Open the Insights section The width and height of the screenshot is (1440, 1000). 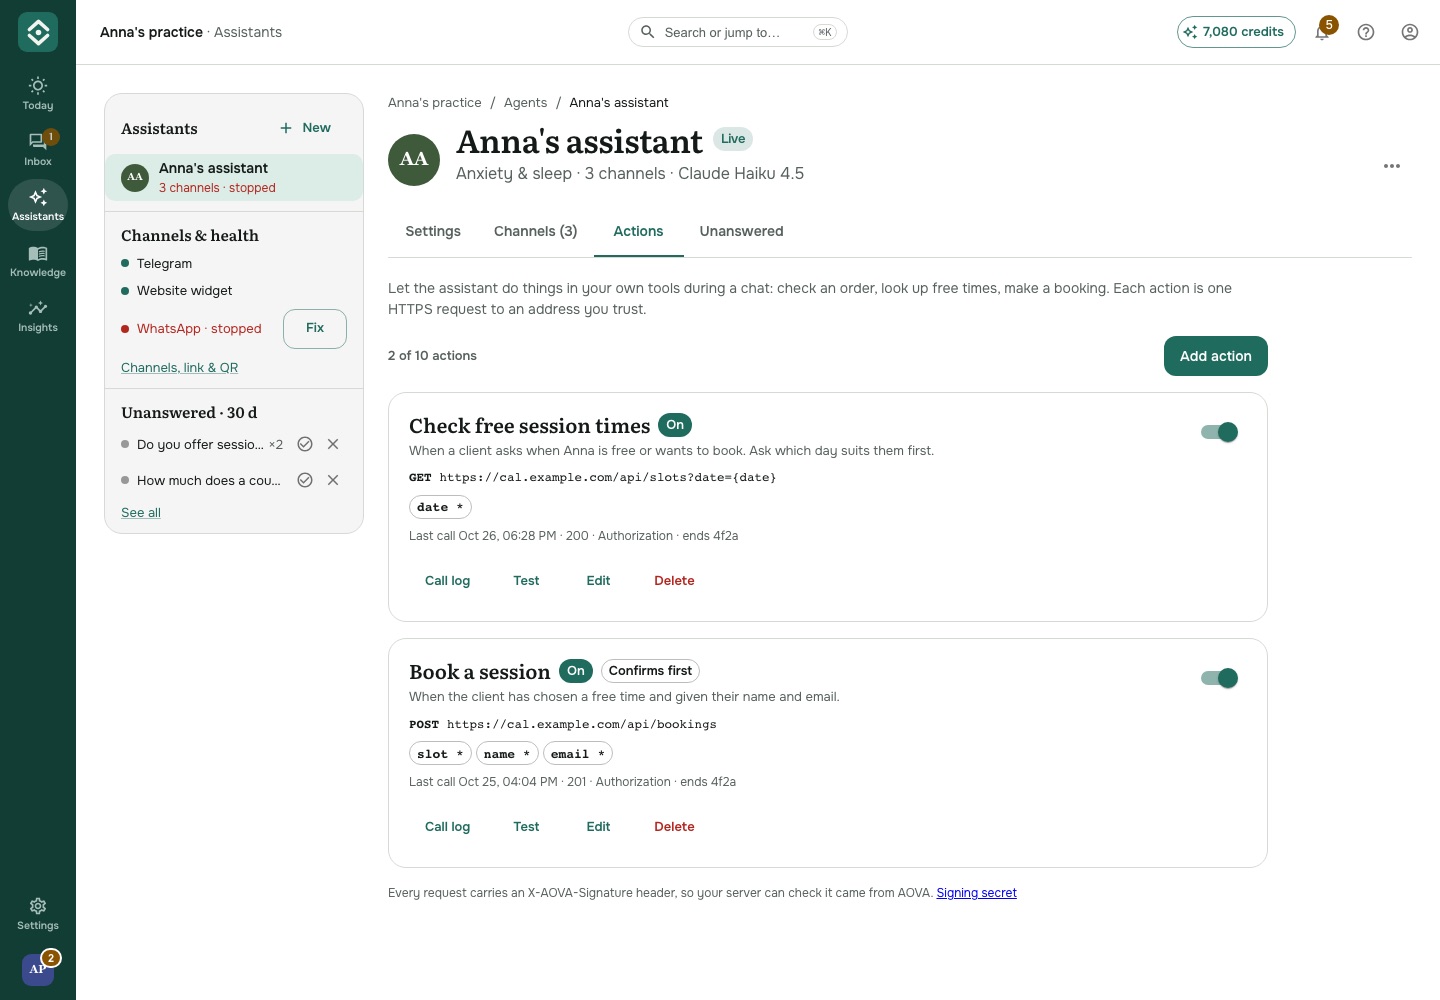point(38,316)
